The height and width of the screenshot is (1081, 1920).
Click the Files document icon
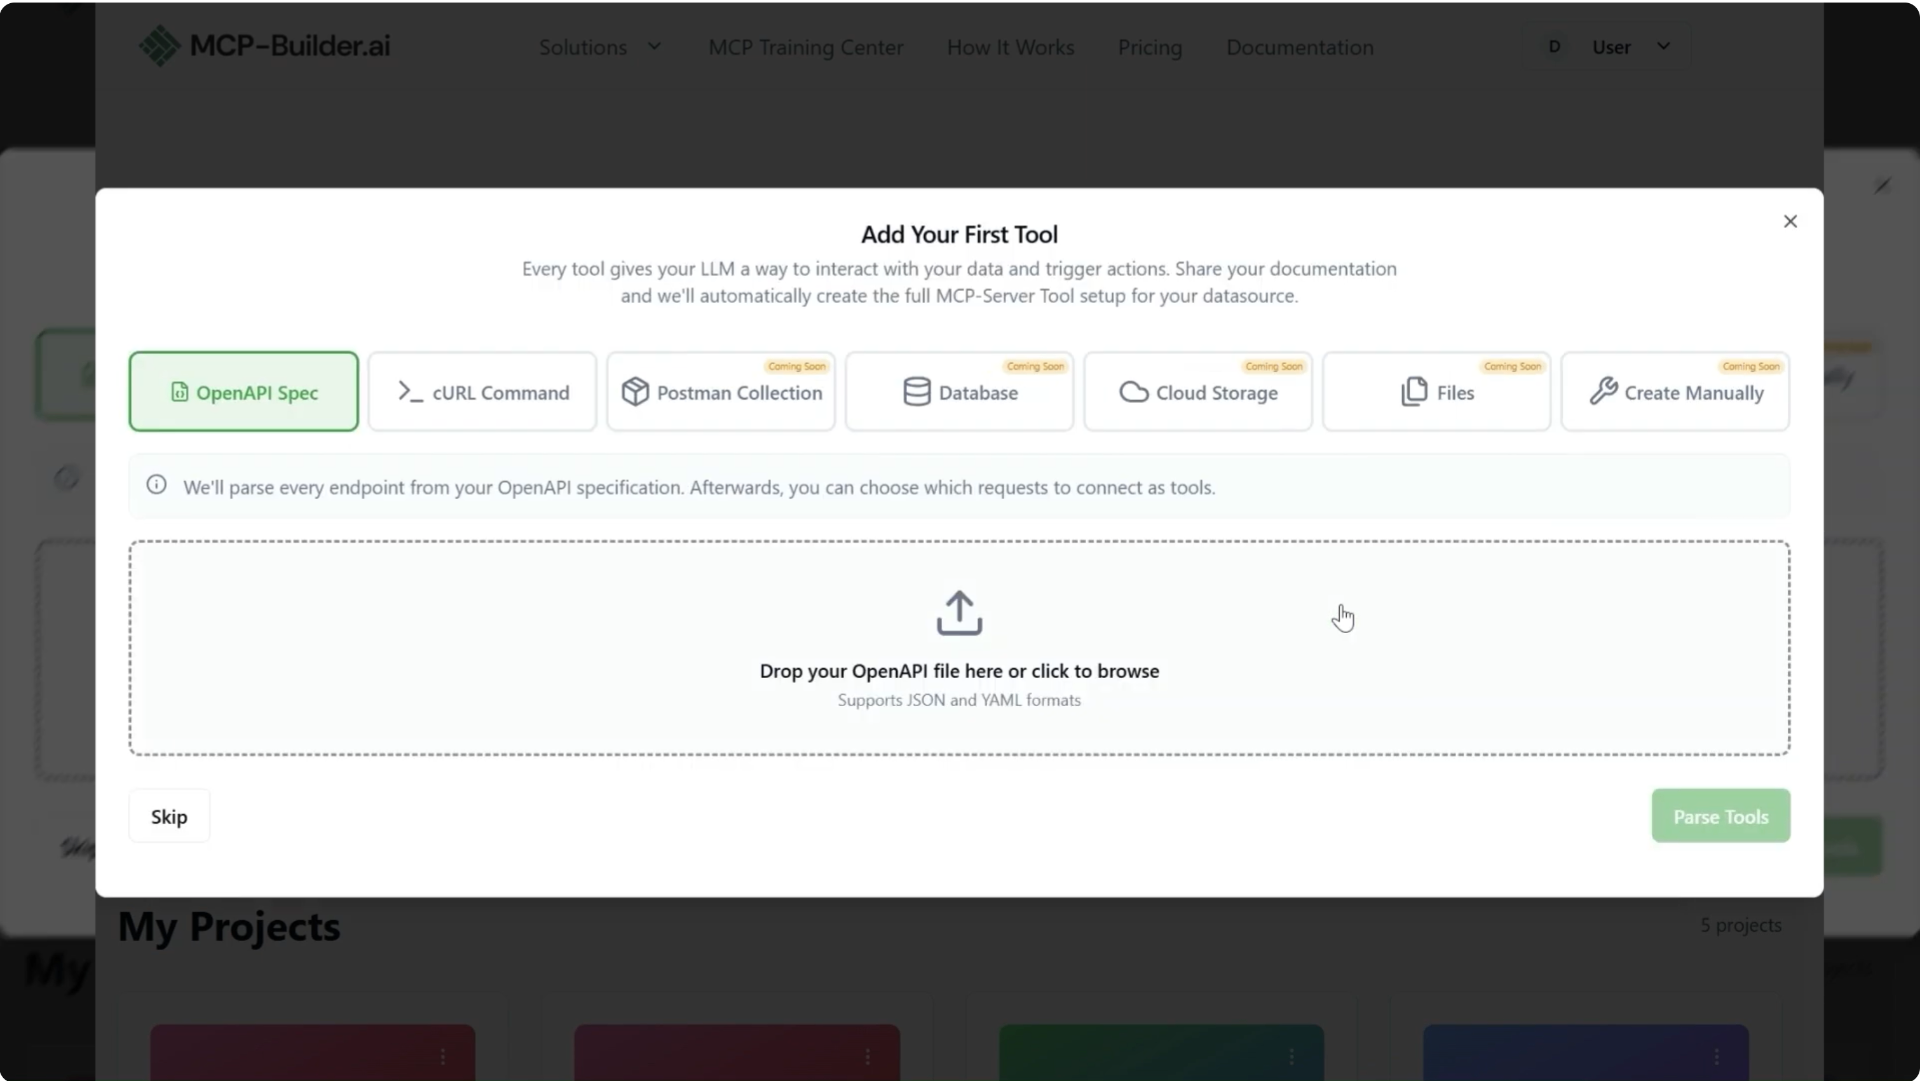(1413, 392)
